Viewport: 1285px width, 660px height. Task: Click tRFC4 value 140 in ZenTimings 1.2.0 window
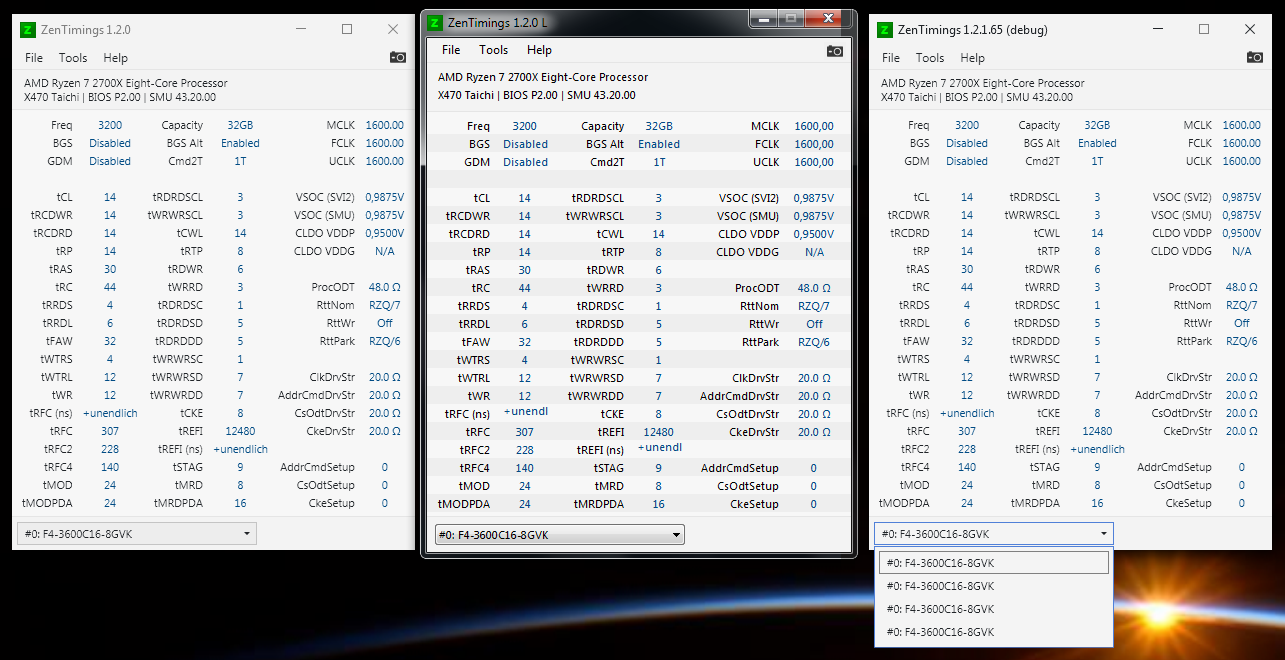110,467
